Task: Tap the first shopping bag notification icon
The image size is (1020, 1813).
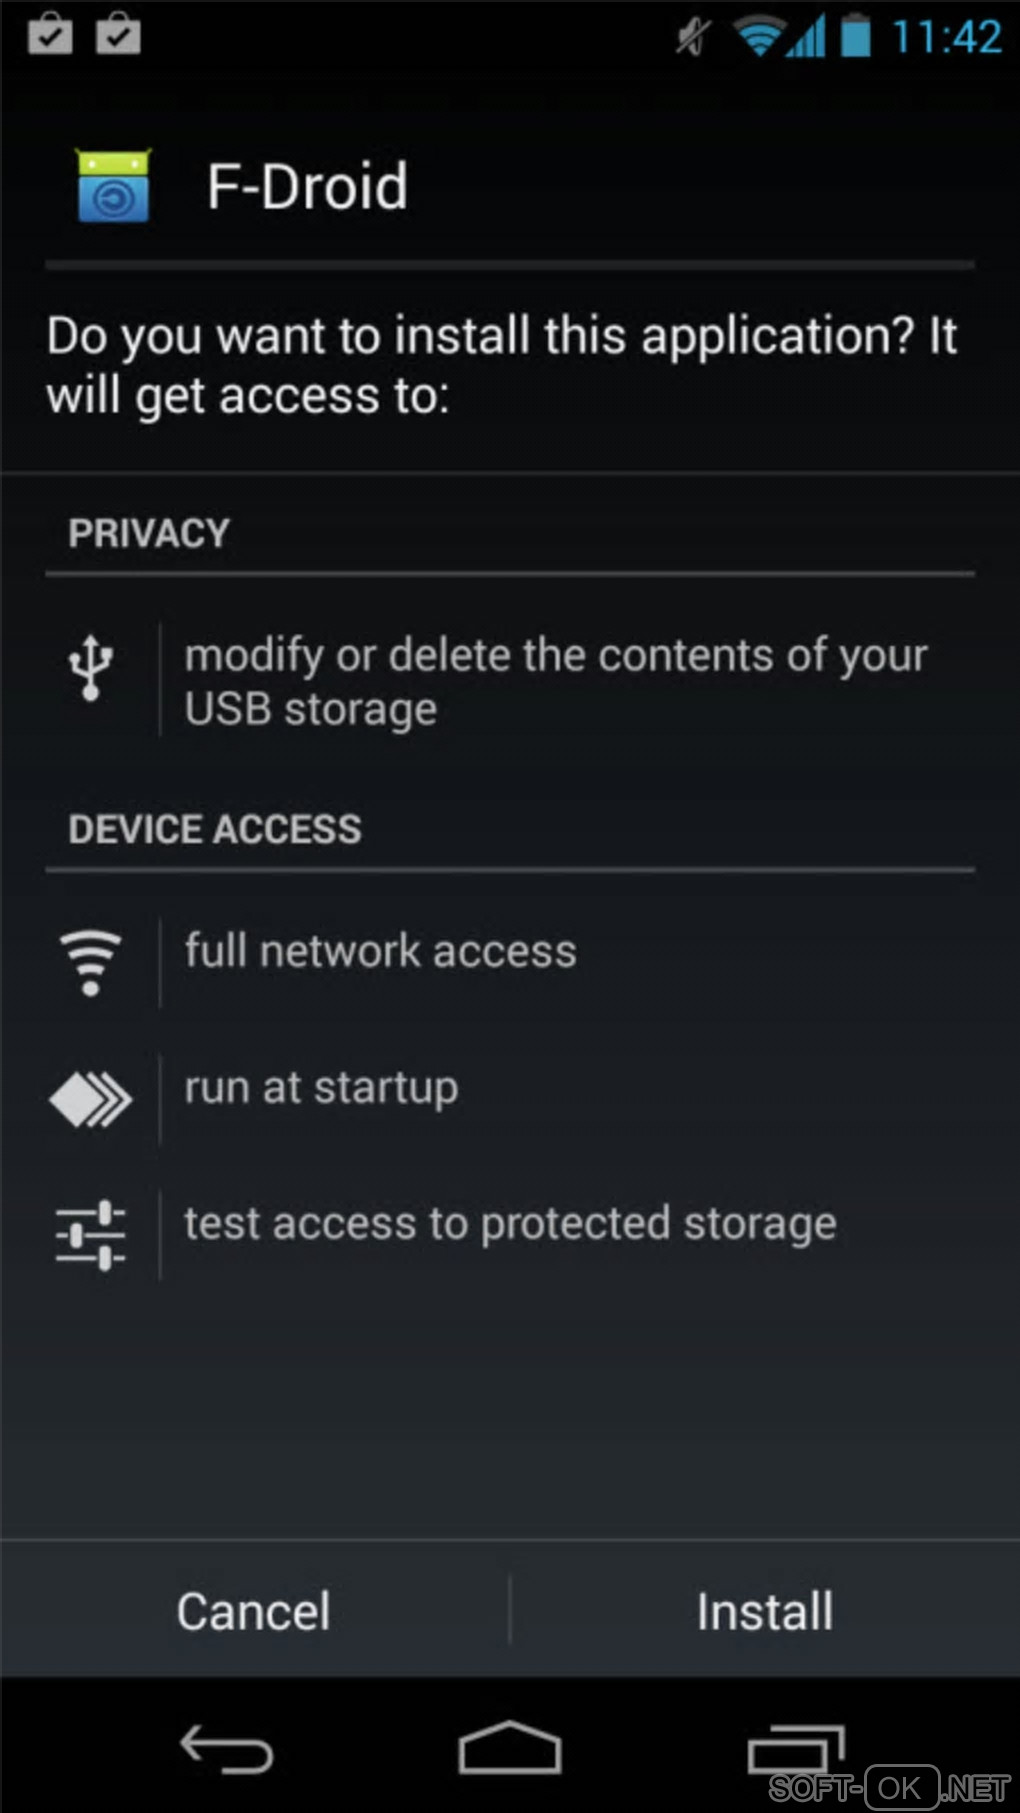Action: tap(50, 34)
